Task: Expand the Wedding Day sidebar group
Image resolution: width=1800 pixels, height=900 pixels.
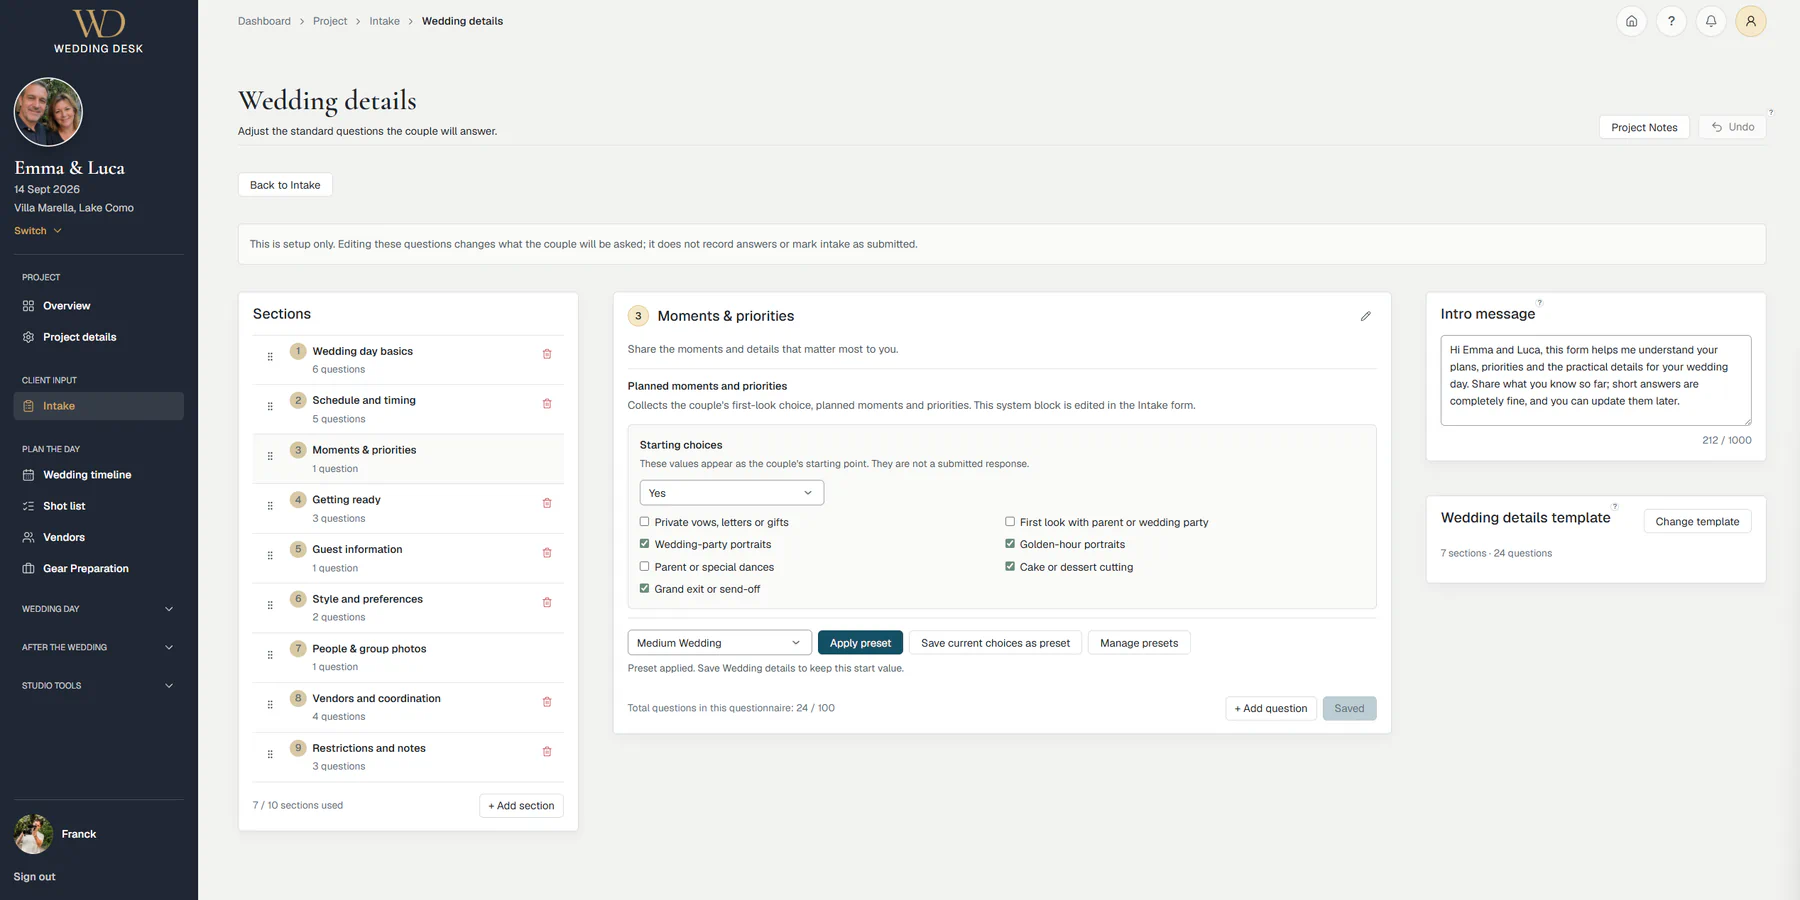Action: pos(98,609)
